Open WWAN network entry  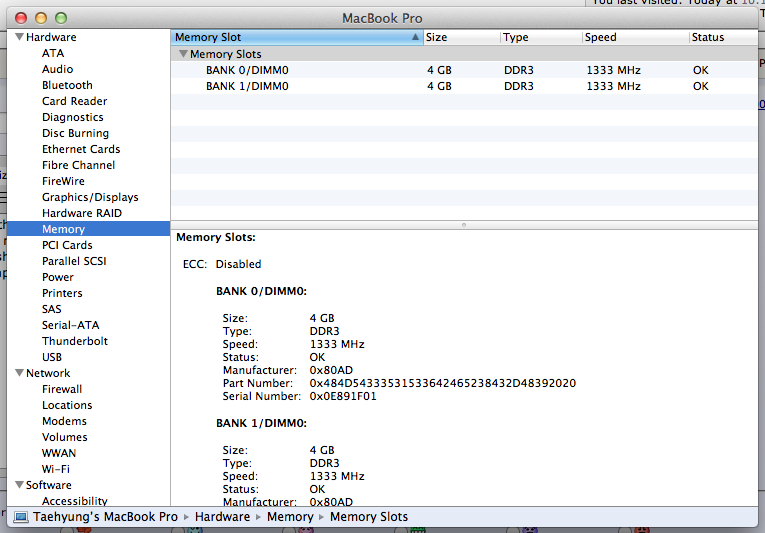point(59,453)
